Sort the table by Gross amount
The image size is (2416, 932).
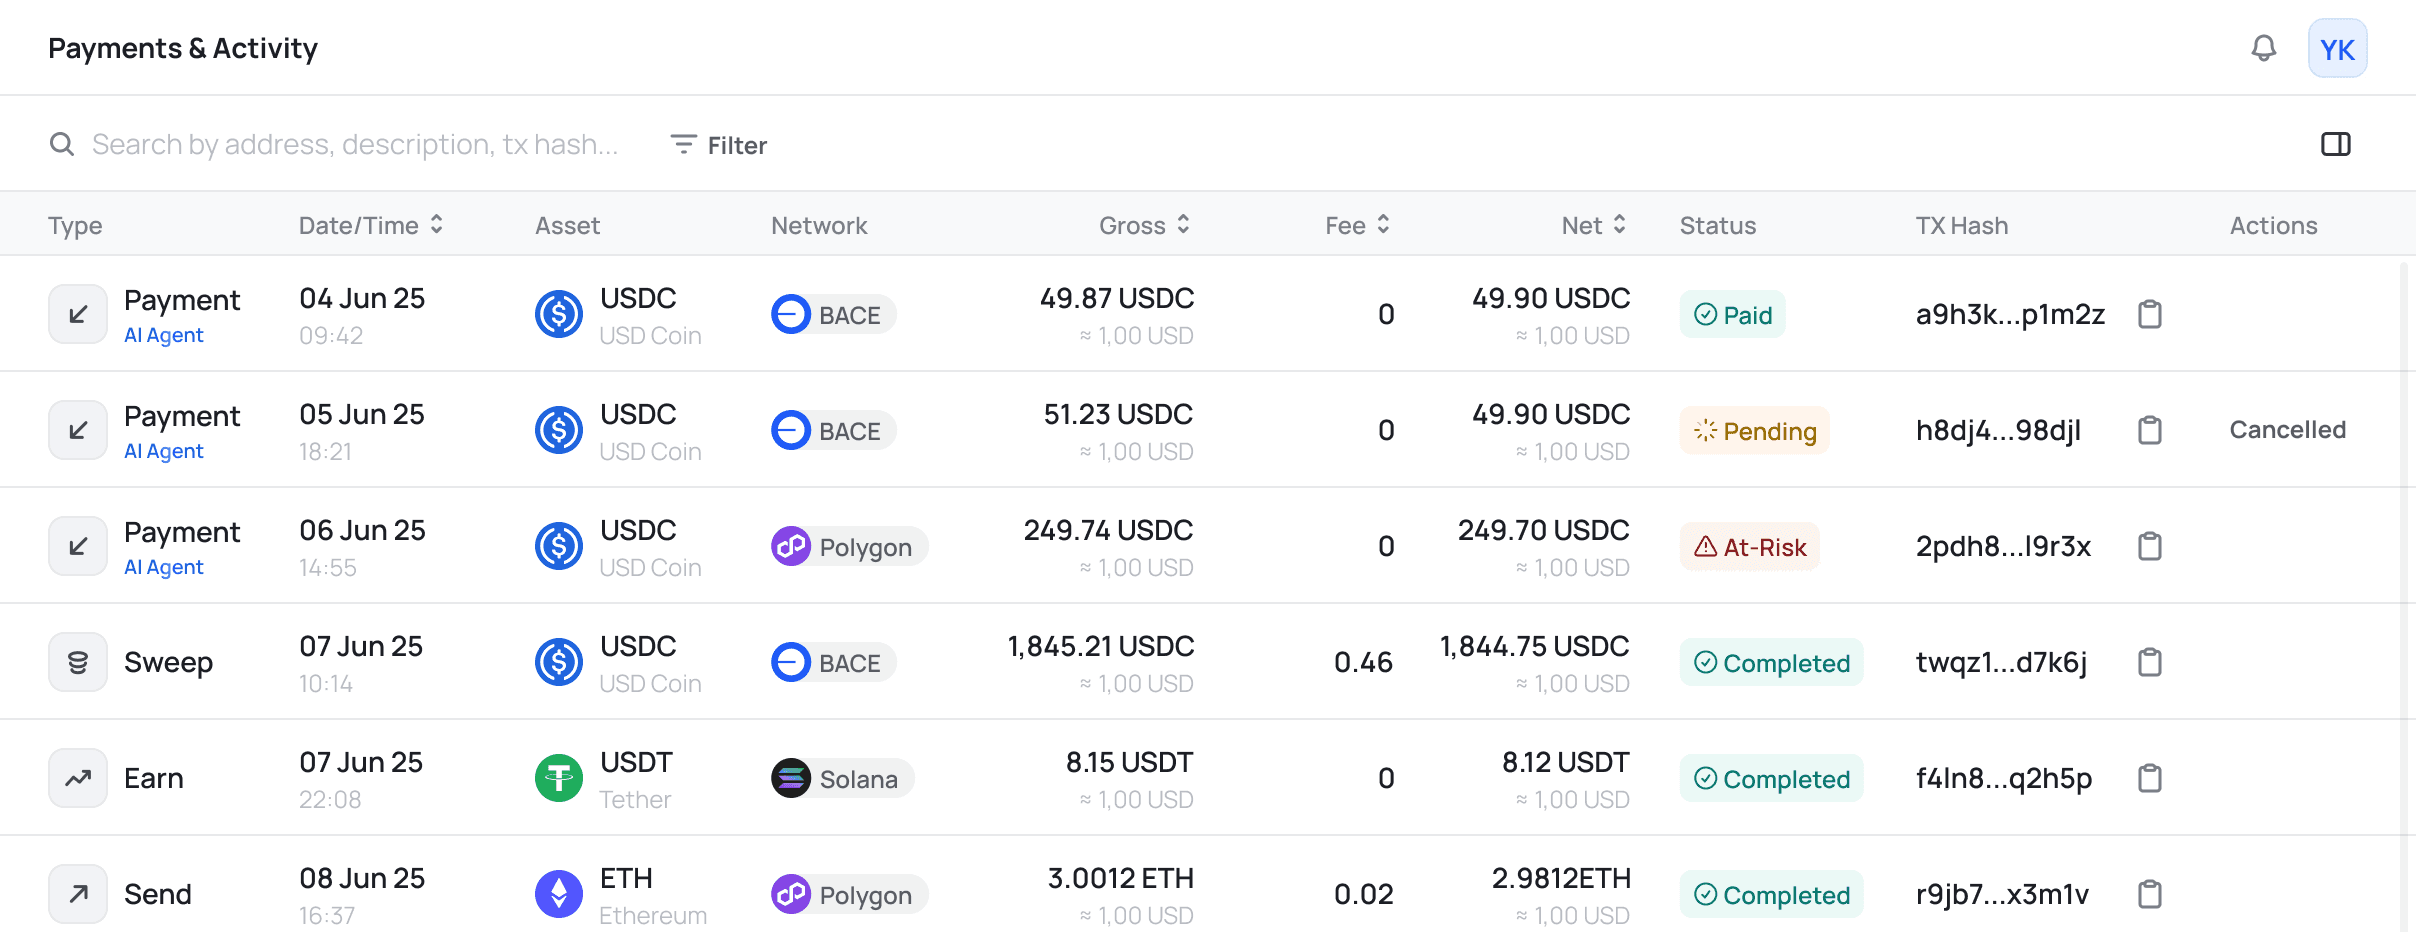tap(1143, 225)
